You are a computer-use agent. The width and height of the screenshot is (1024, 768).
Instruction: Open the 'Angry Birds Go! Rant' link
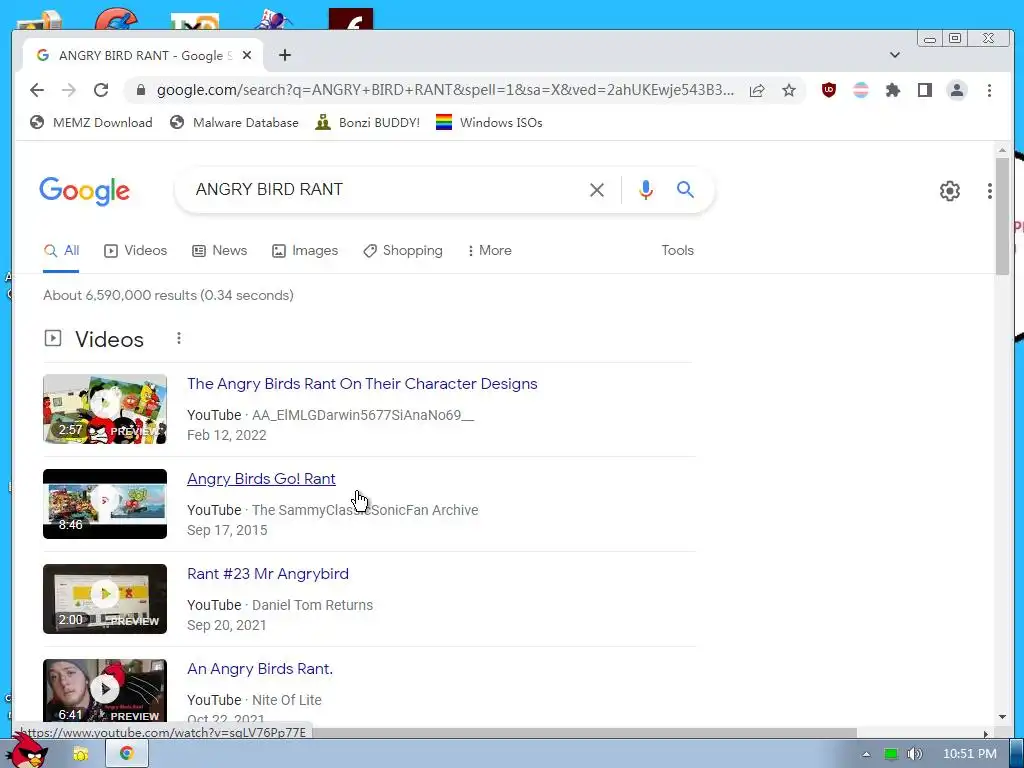tap(261, 479)
